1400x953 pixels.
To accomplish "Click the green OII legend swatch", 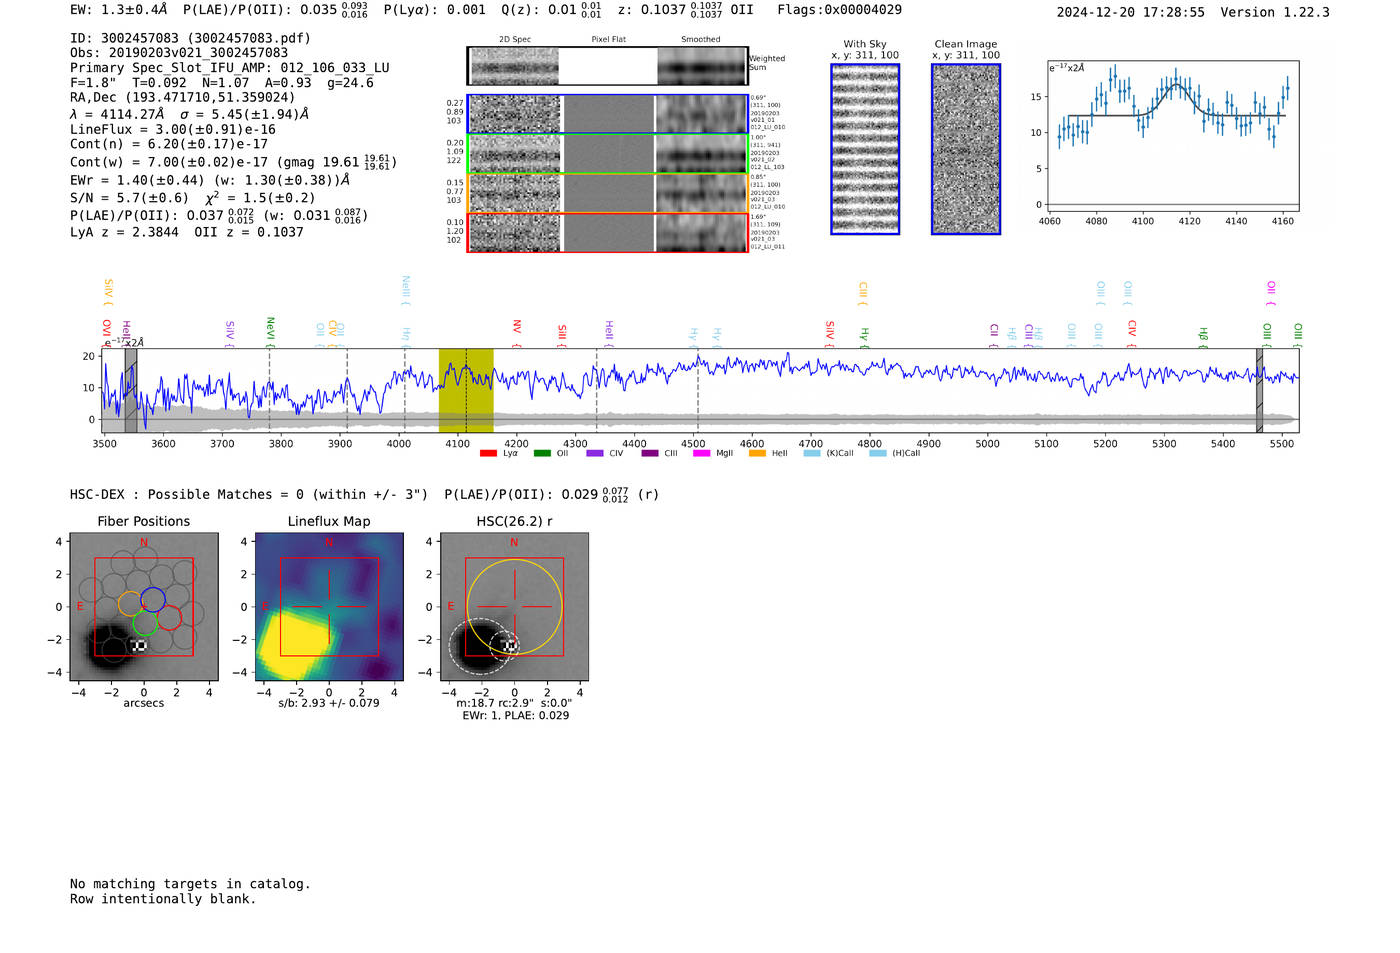I will [x=542, y=454].
